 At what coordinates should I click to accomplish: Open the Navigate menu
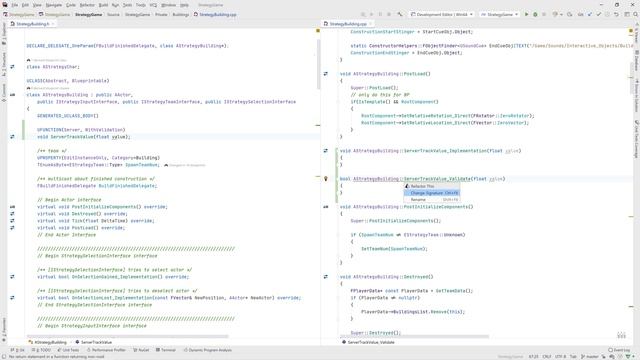point(53,5)
